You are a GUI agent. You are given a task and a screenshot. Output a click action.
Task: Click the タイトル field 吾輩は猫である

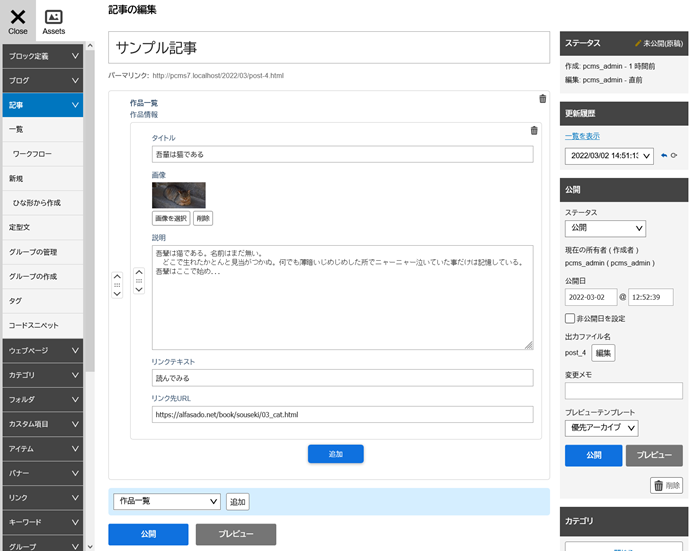click(342, 154)
